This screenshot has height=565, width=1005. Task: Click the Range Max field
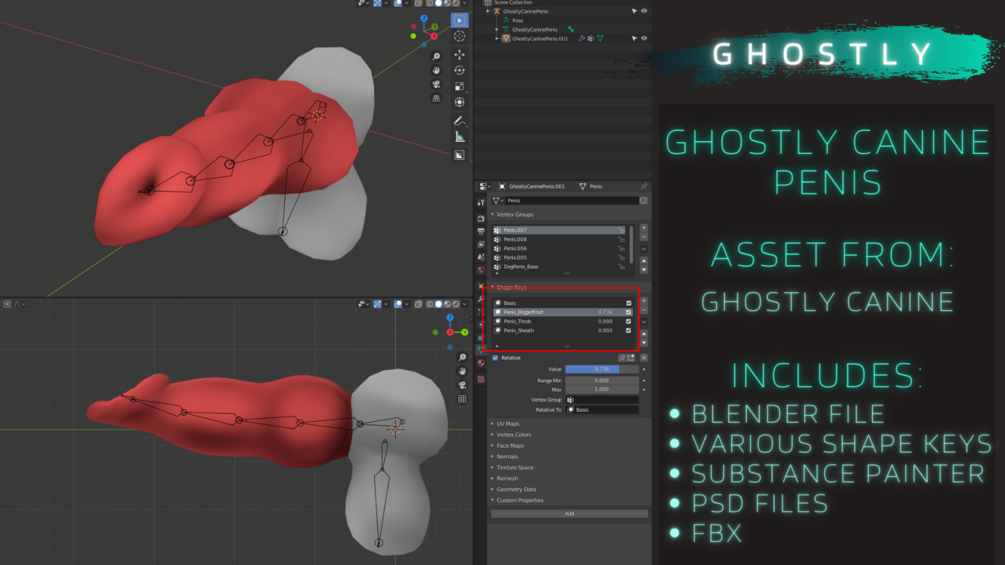coord(601,389)
